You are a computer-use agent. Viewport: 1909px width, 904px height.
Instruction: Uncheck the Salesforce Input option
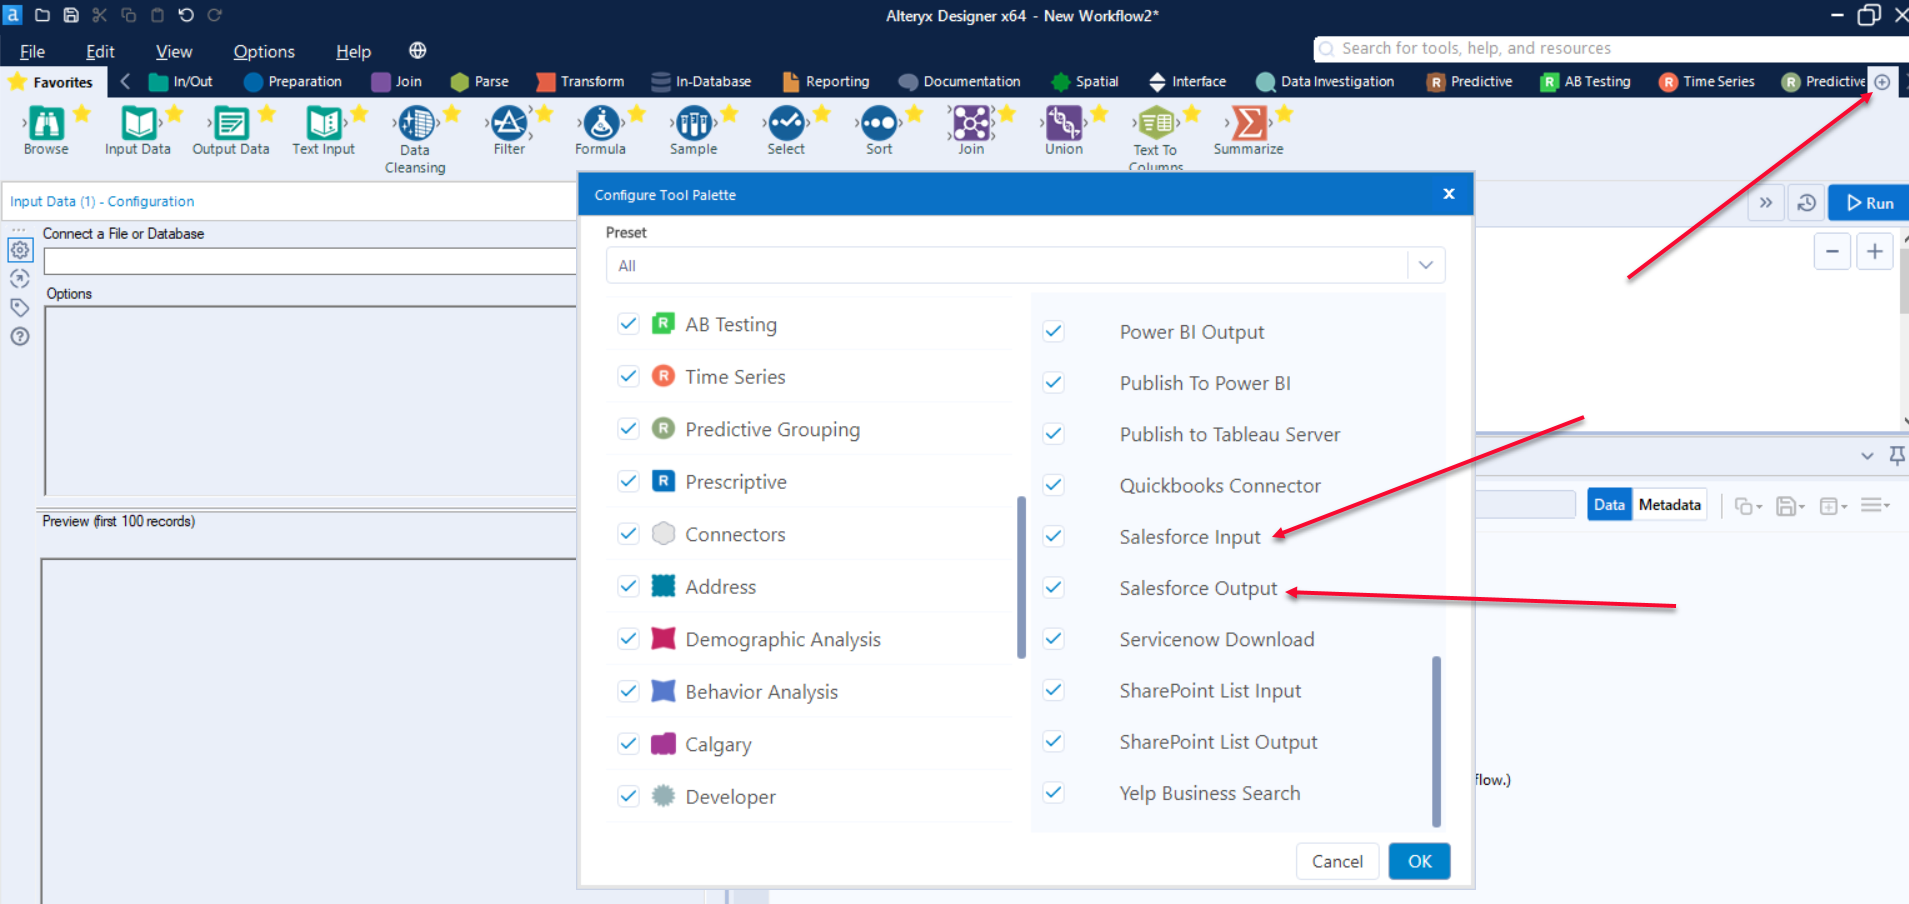pyautogui.click(x=1053, y=536)
